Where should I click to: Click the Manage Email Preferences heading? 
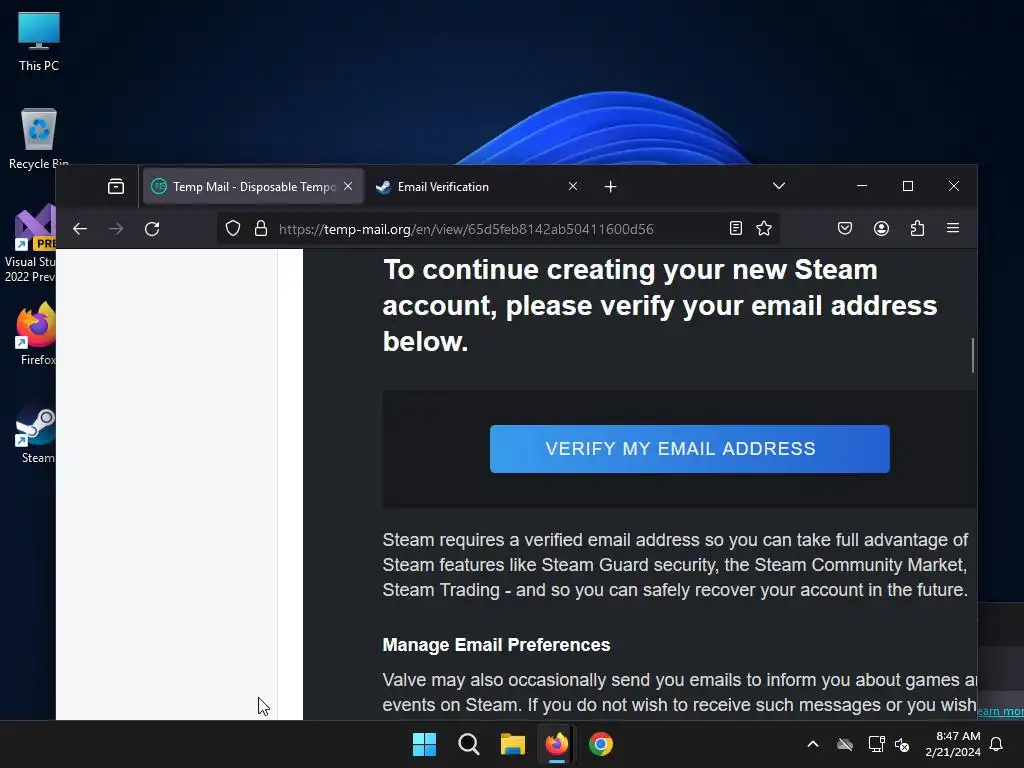[x=496, y=645]
